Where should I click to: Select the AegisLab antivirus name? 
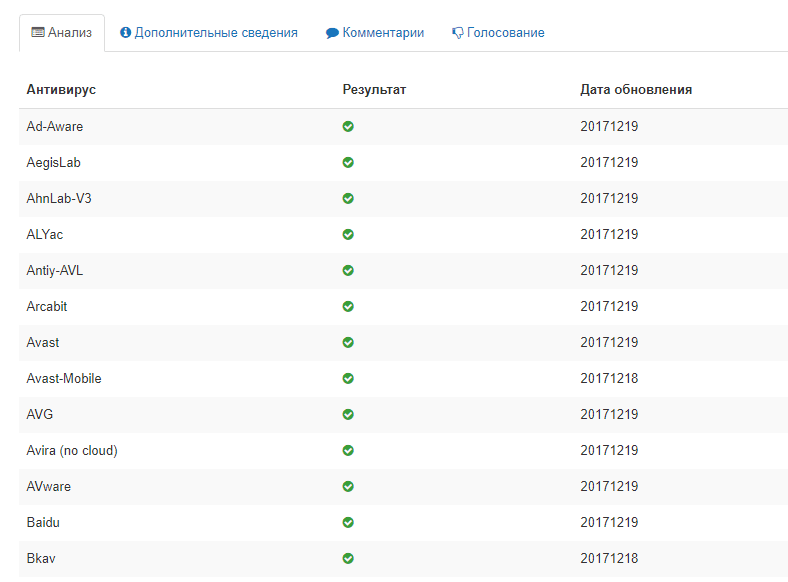(54, 162)
